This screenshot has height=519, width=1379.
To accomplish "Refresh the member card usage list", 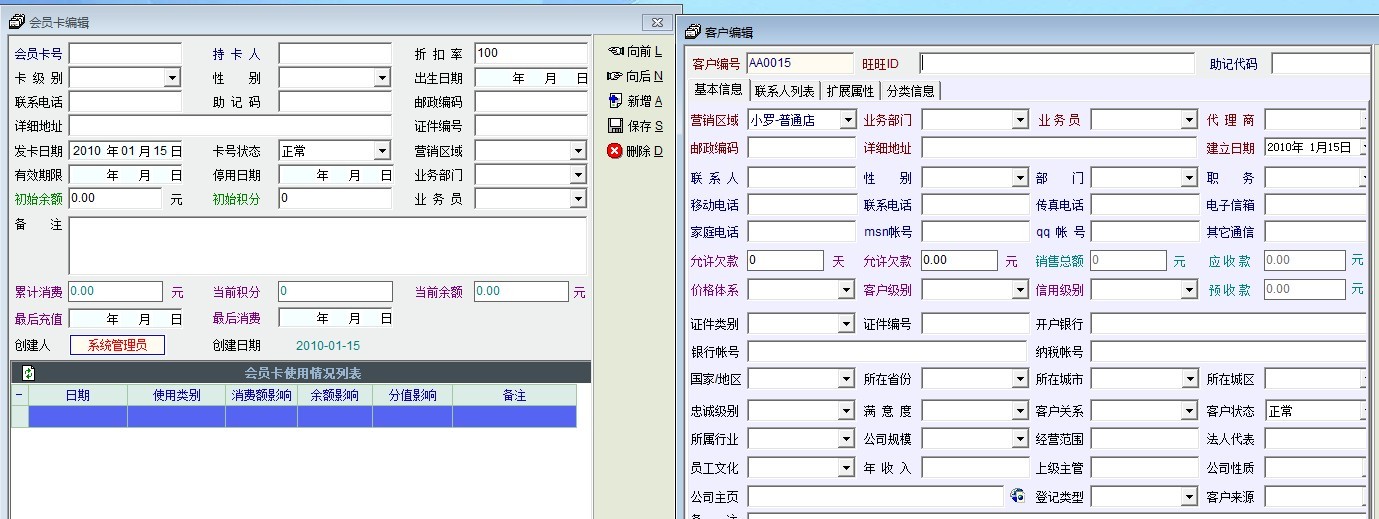I will (x=28, y=373).
